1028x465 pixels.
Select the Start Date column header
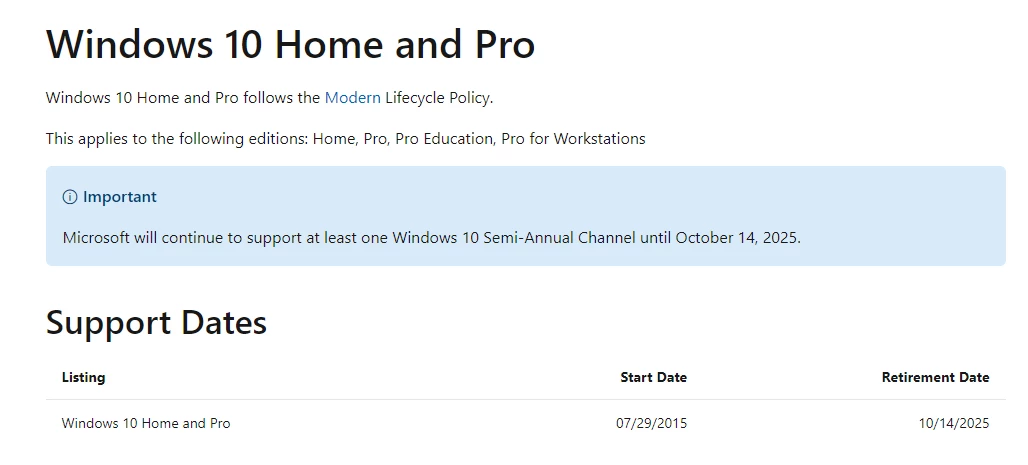click(x=653, y=377)
